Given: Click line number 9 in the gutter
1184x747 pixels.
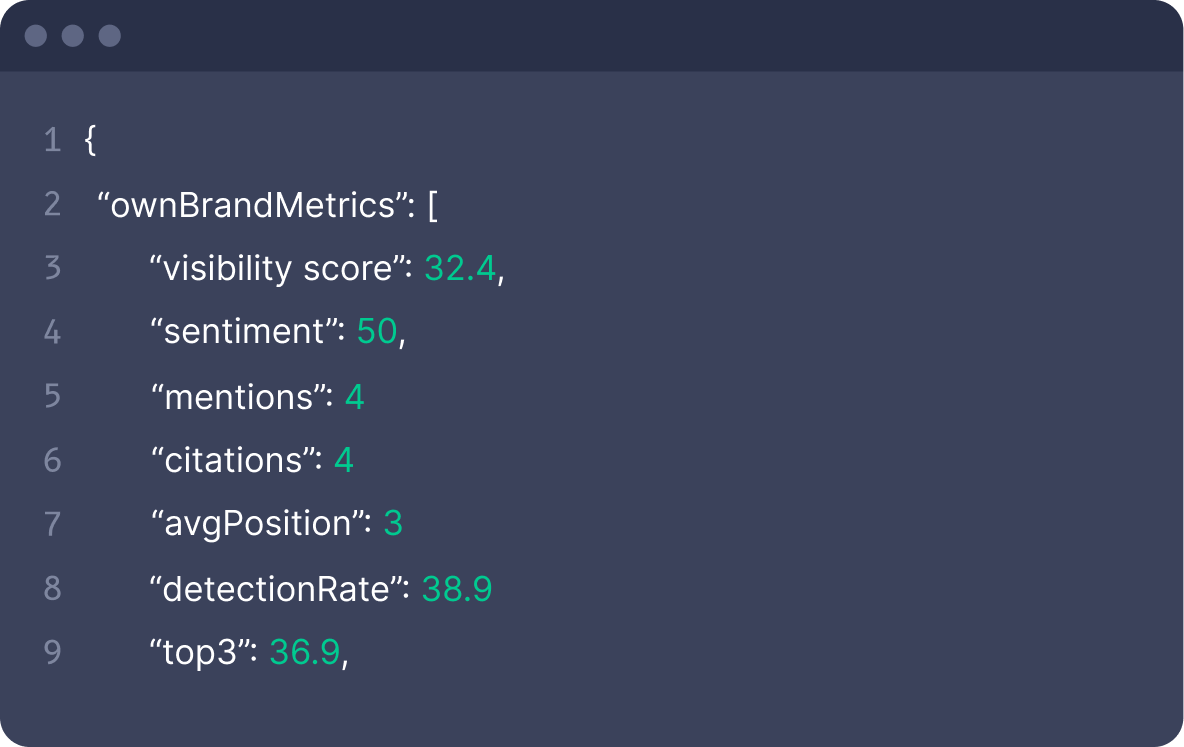Looking at the screenshot, I should click(52, 653).
